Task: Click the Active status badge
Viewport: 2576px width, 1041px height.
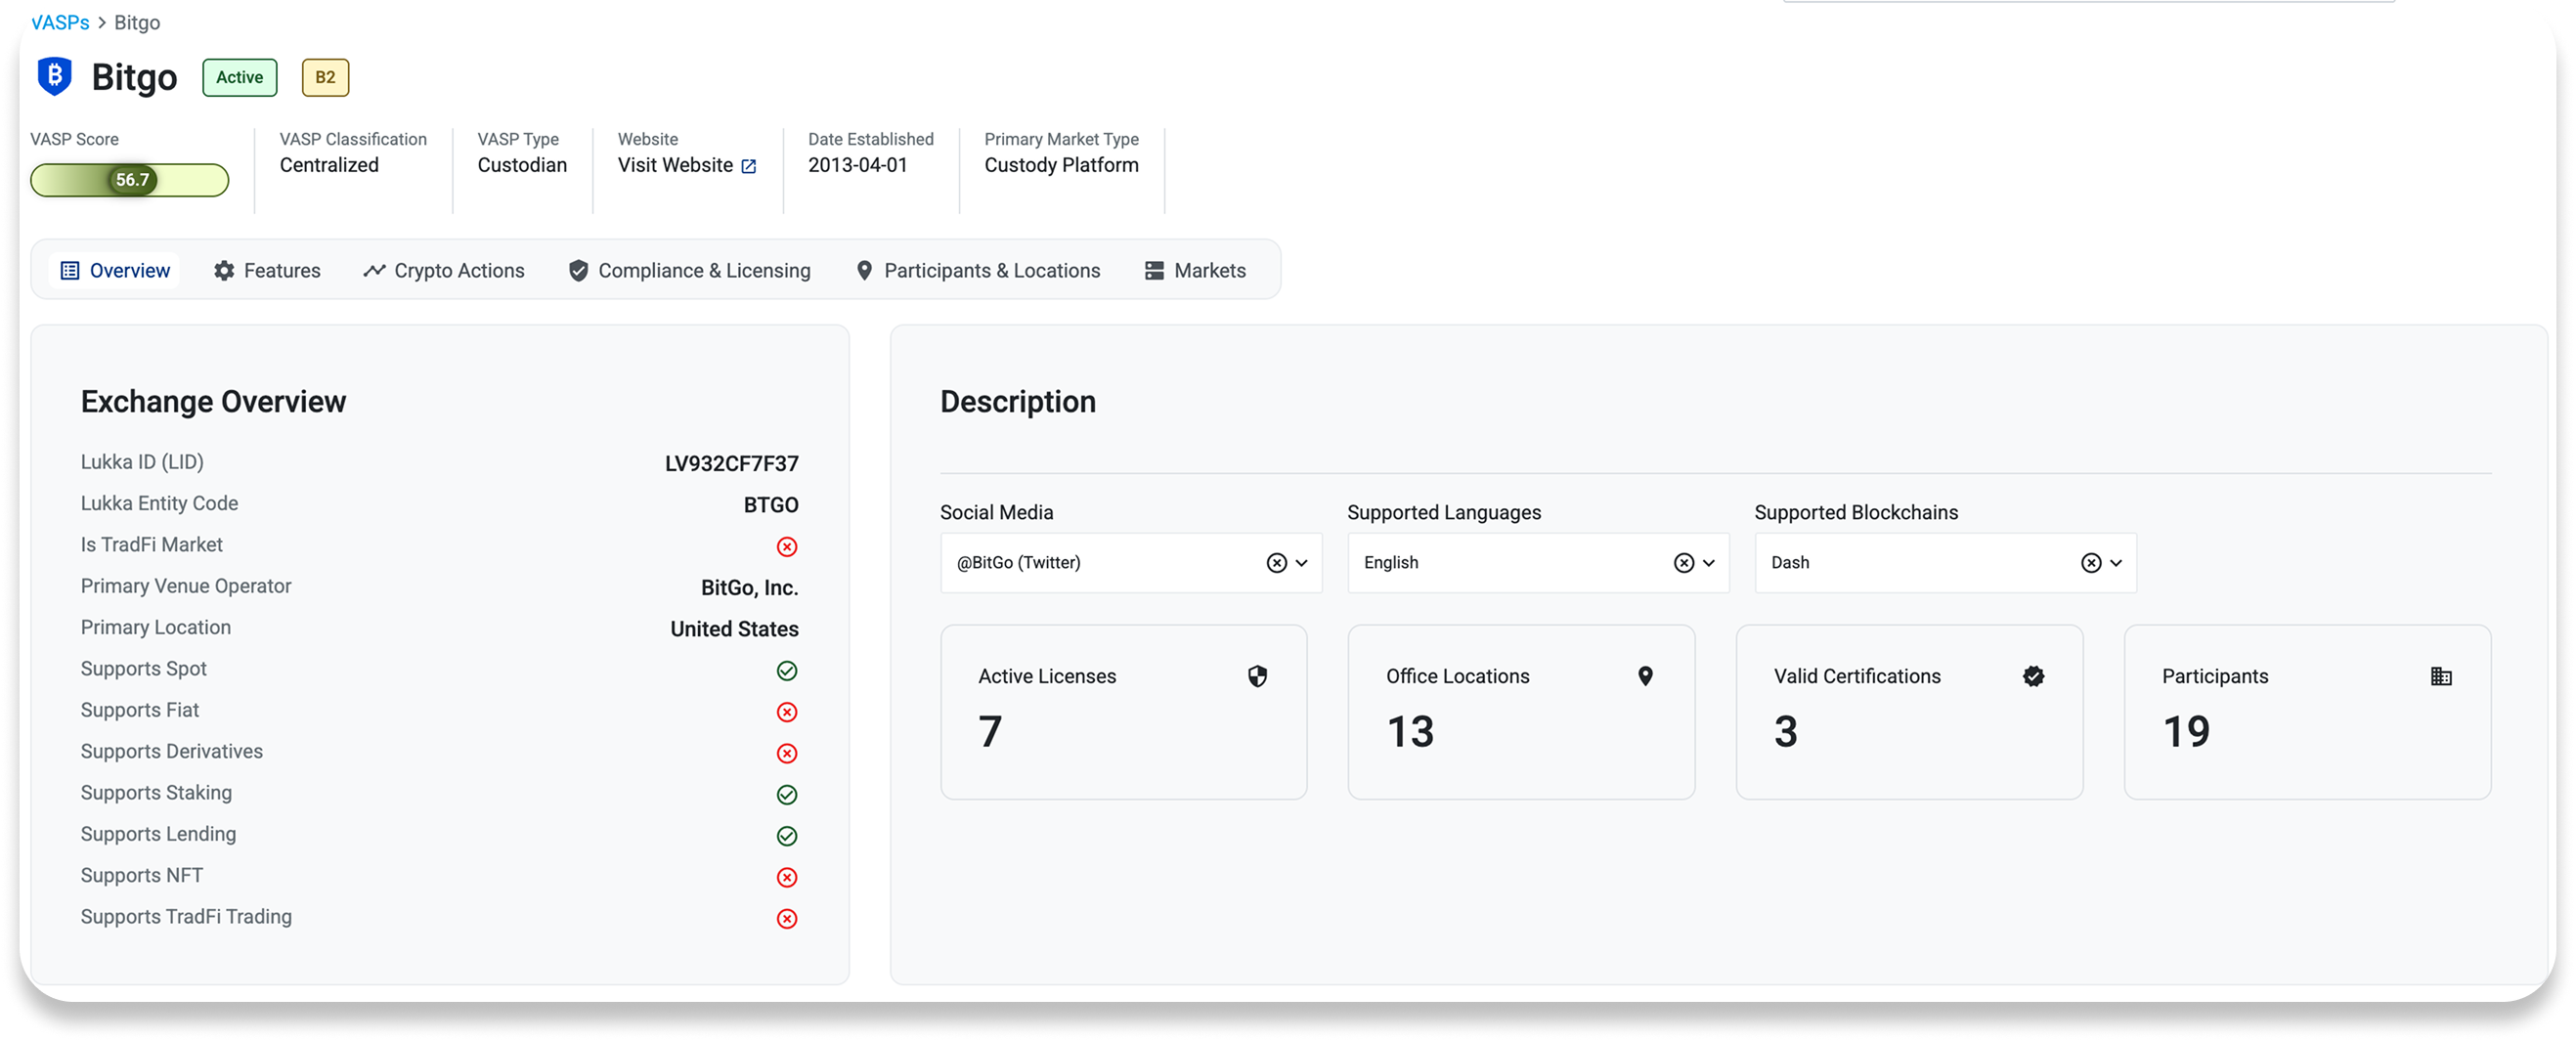Action: pos(240,78)
